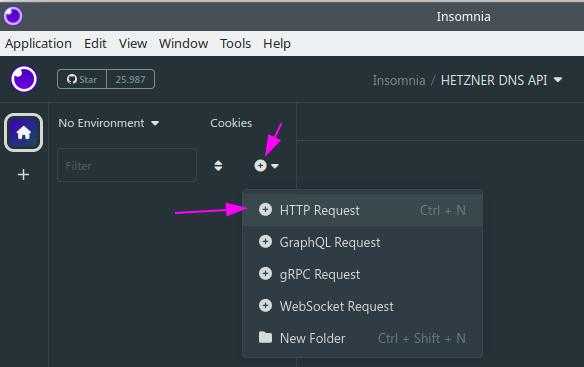This screenshot has width=584, height=367.
Task: Click the star count 25,987
Action: [x=130, y=79]
